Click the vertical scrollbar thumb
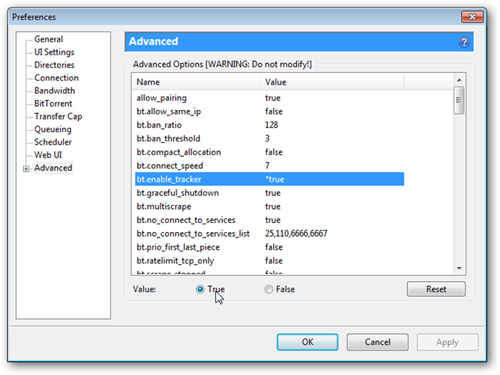The image size is (500, 375). coord(459,100)
